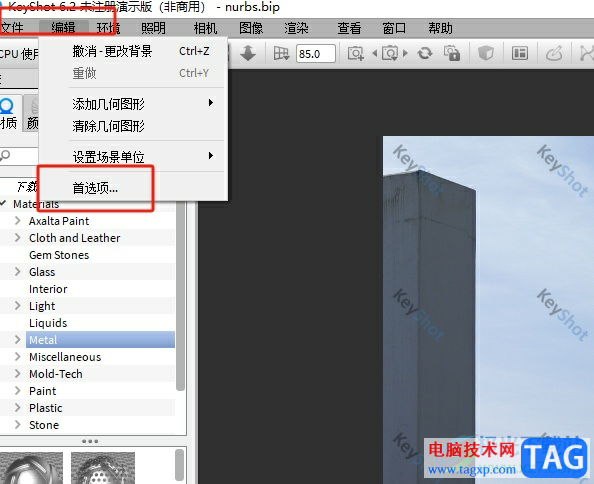Select Cloth and Leather category

tap(75, 238)
